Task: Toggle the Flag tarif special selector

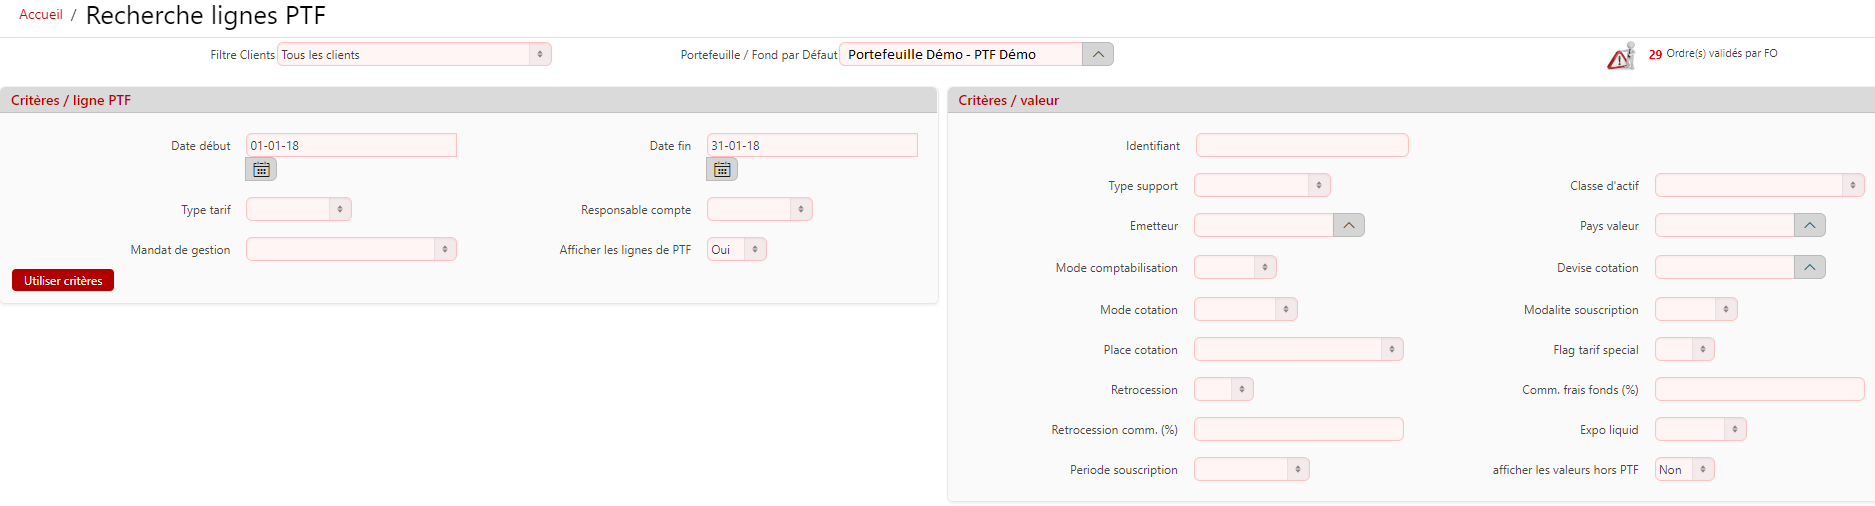Action: (x=1685, y=350)
